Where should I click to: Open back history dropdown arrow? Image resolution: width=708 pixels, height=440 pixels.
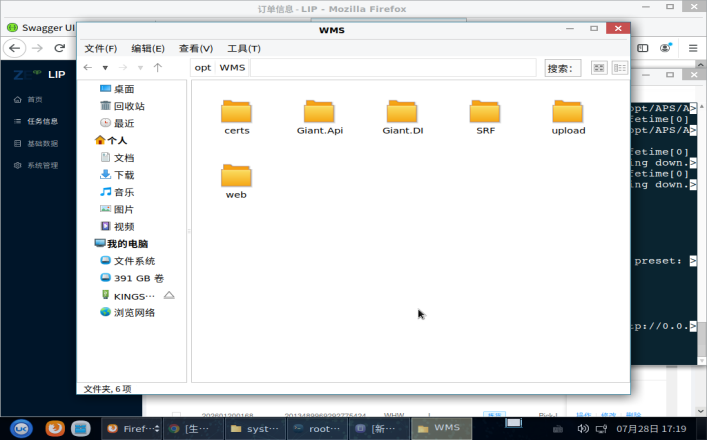(105, 68)
